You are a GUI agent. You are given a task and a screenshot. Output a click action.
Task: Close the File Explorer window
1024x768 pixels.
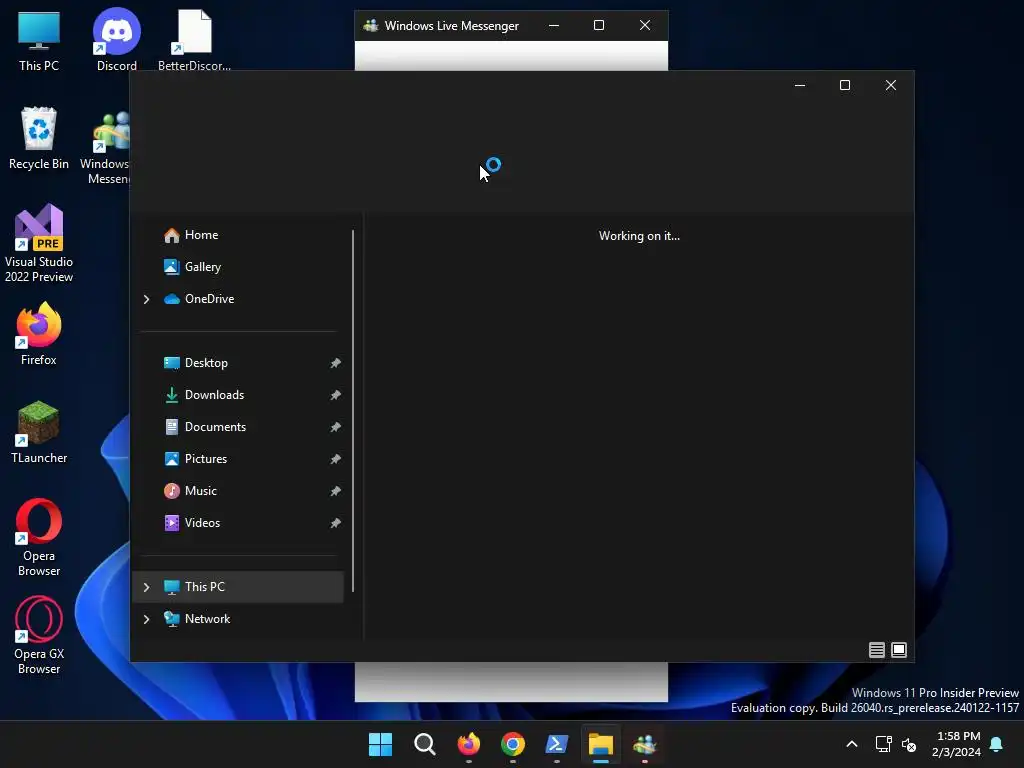891,86
